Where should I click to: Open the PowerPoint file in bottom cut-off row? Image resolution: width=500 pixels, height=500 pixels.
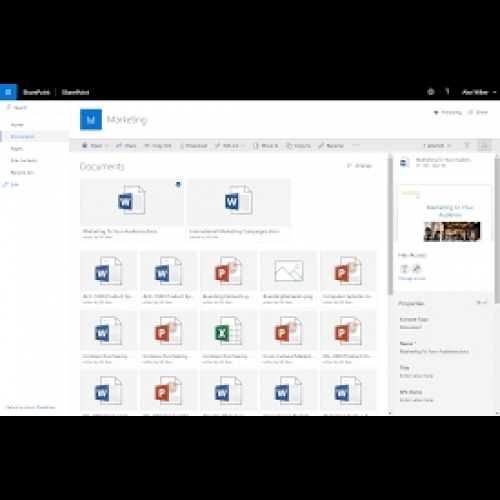pos(169,393)
